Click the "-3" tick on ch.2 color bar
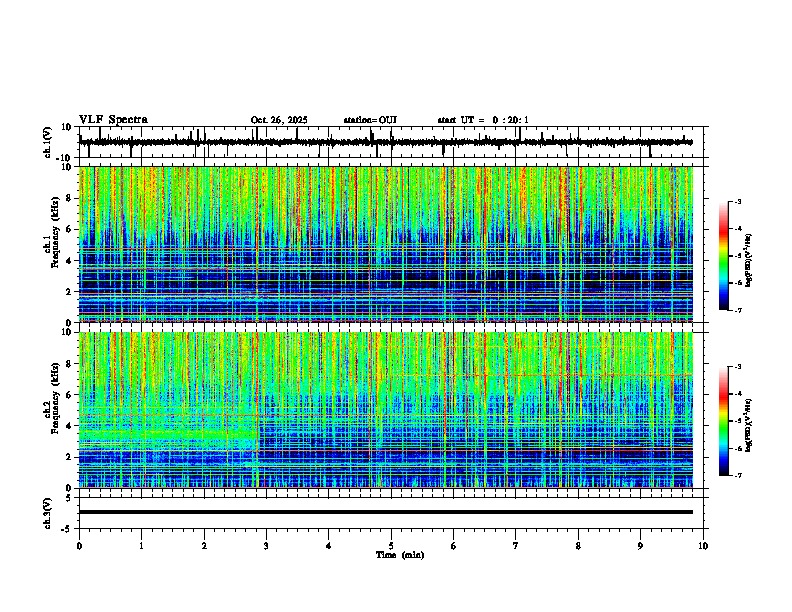 [x=738, y=367]
